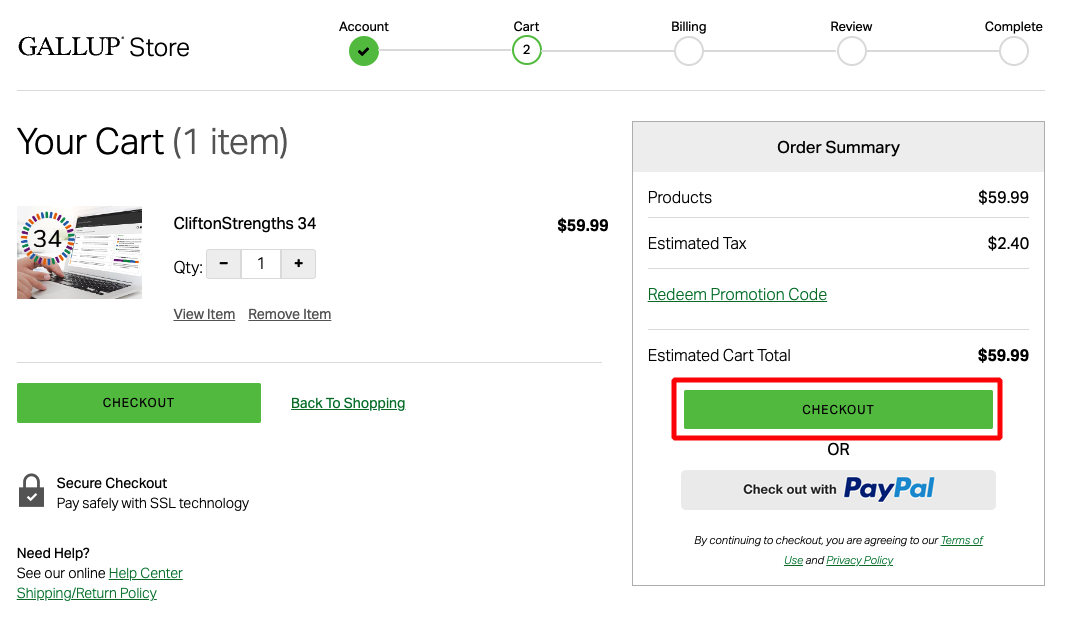
Task: Click the Billing step label
Action: tap(689, 26)
